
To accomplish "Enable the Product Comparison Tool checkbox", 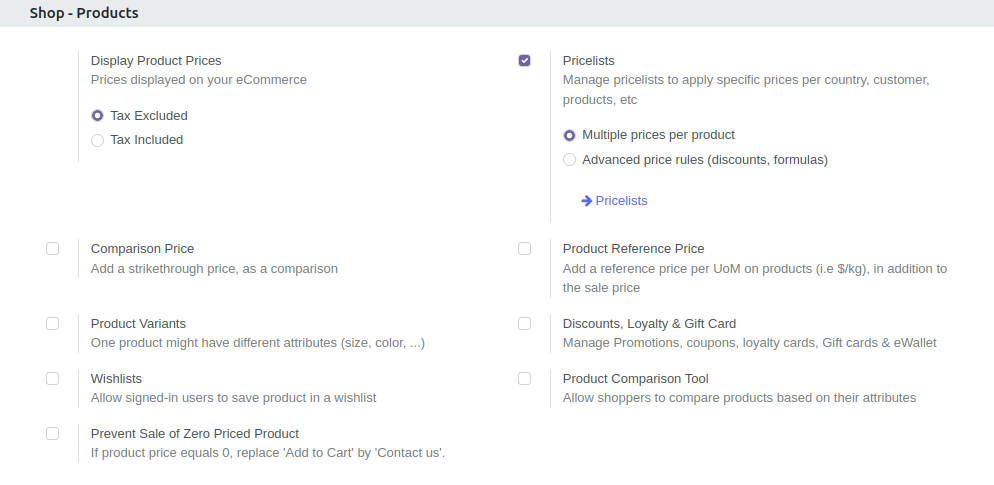I will pos(524,378).
